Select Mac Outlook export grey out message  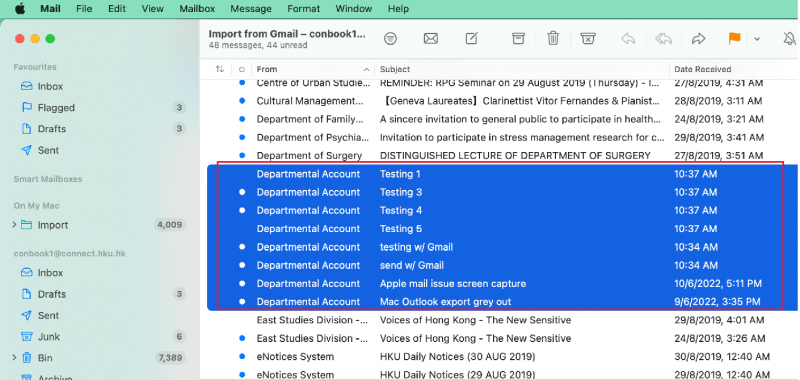(502, 302)
